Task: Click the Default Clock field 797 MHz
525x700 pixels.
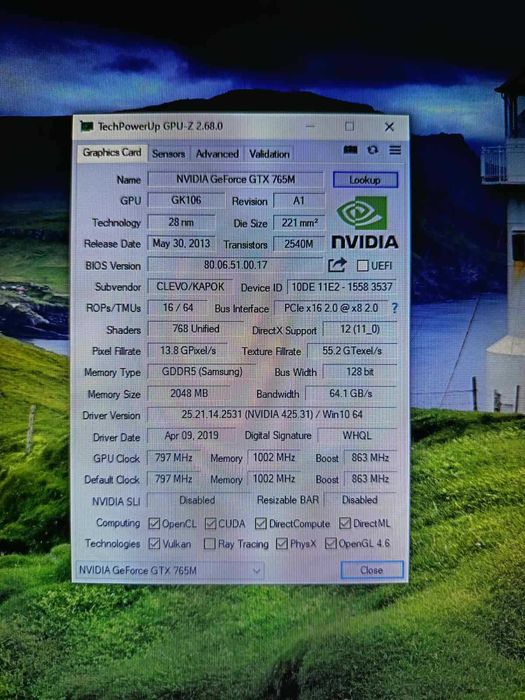Action: click(x=174, y=479)
